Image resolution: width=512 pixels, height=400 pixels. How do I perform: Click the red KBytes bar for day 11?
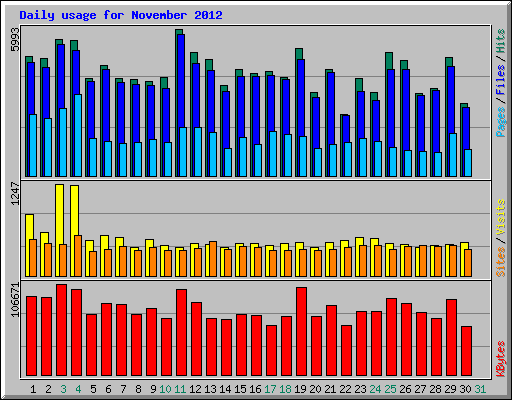coord(181,332)
